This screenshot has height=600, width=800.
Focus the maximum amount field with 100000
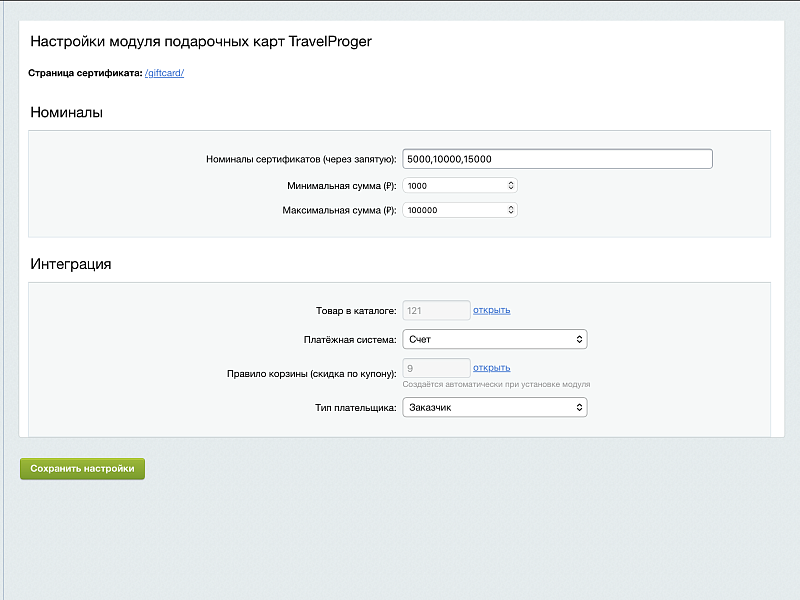point(460,210)
